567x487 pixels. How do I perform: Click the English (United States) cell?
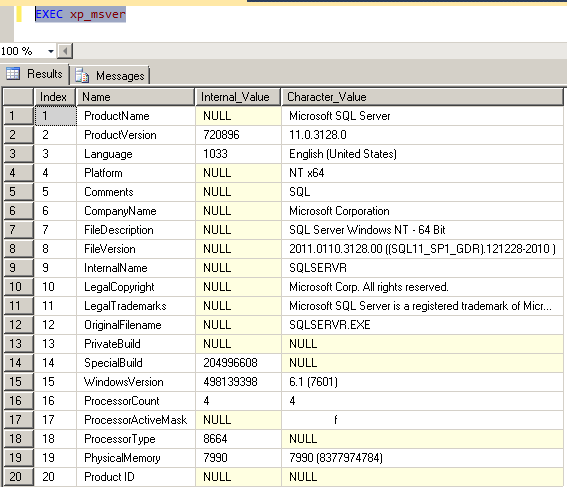[x=422, y=154]
